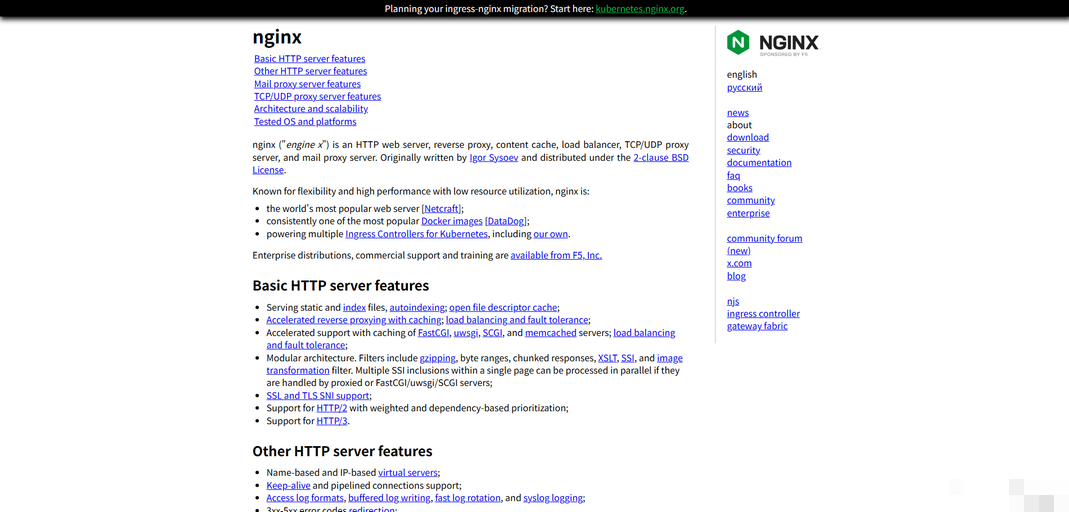Jump to Basic HTTP server features
The image size is (1069, 512).
[x=310, y=59]
